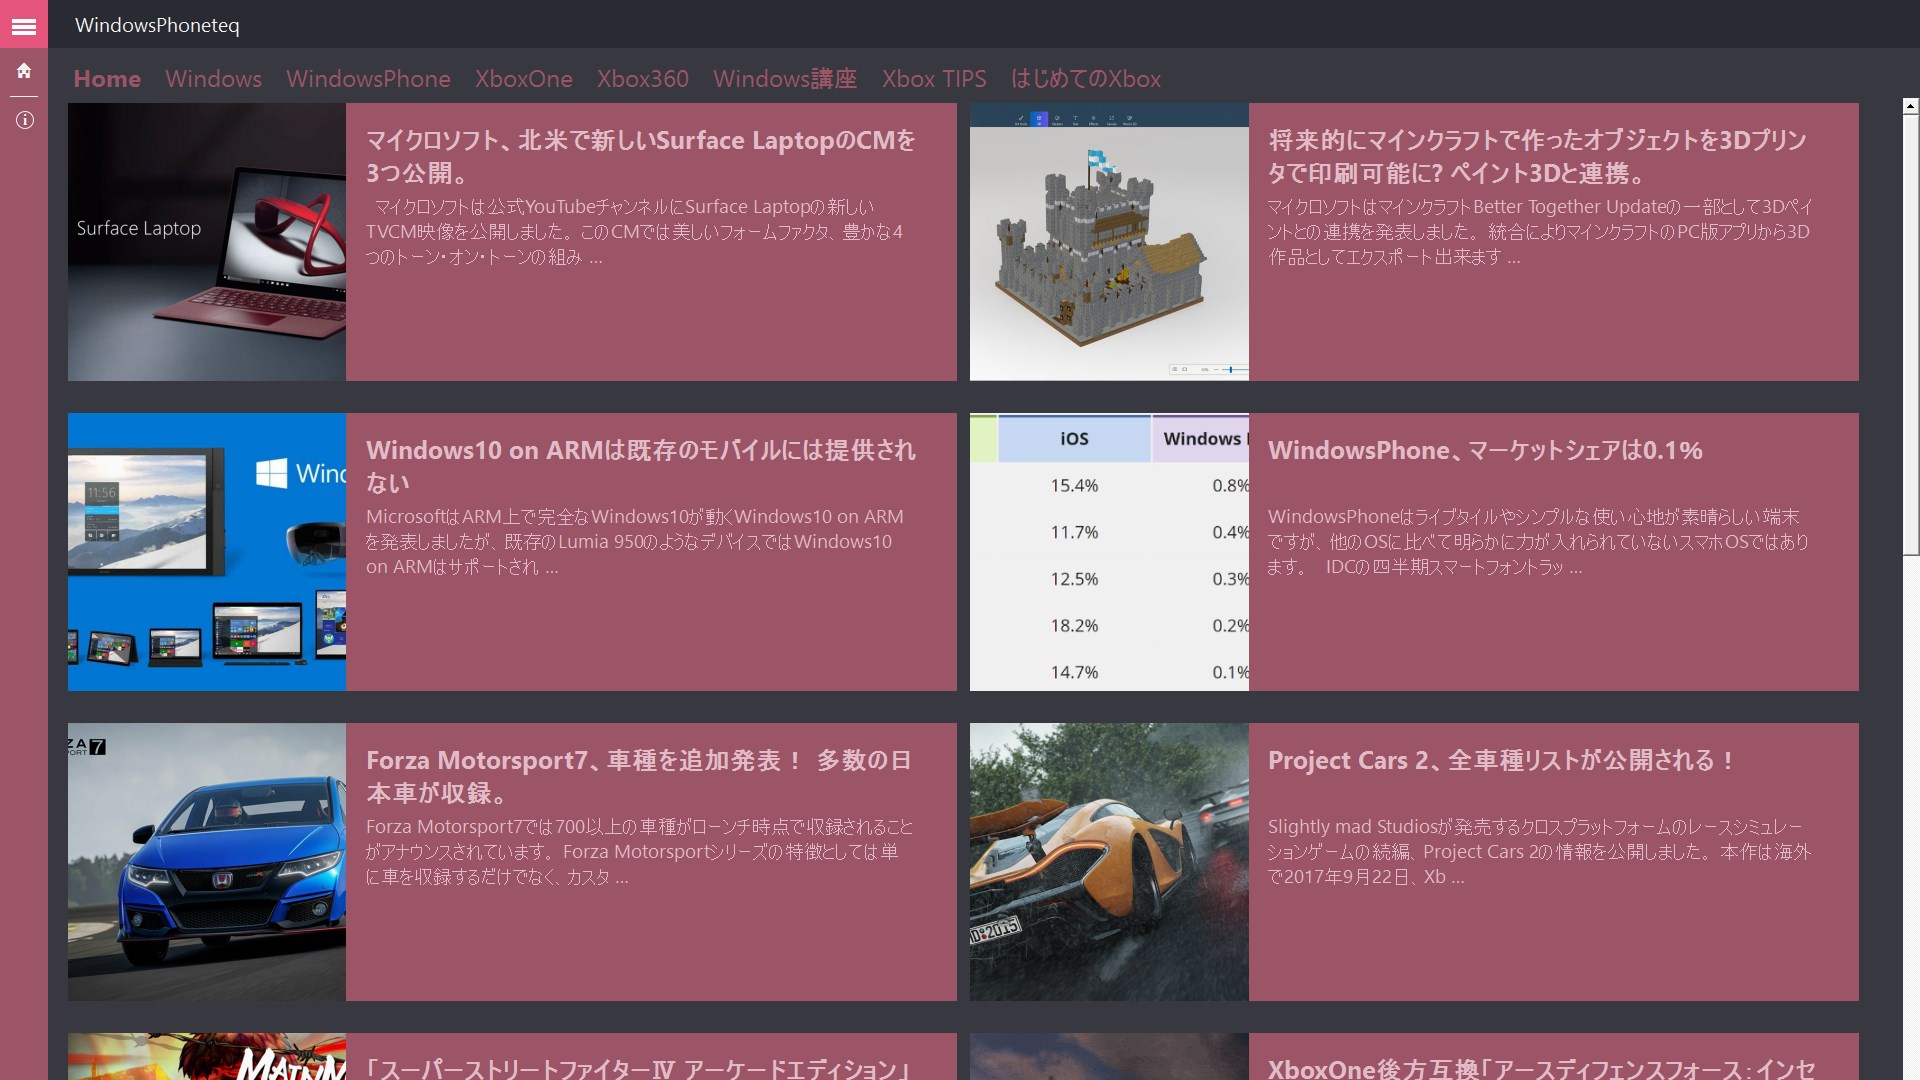Select the WindowsPhone tab
Image resolution: width=1920 pixels, height=1080 pixels.
pos(368,79)
